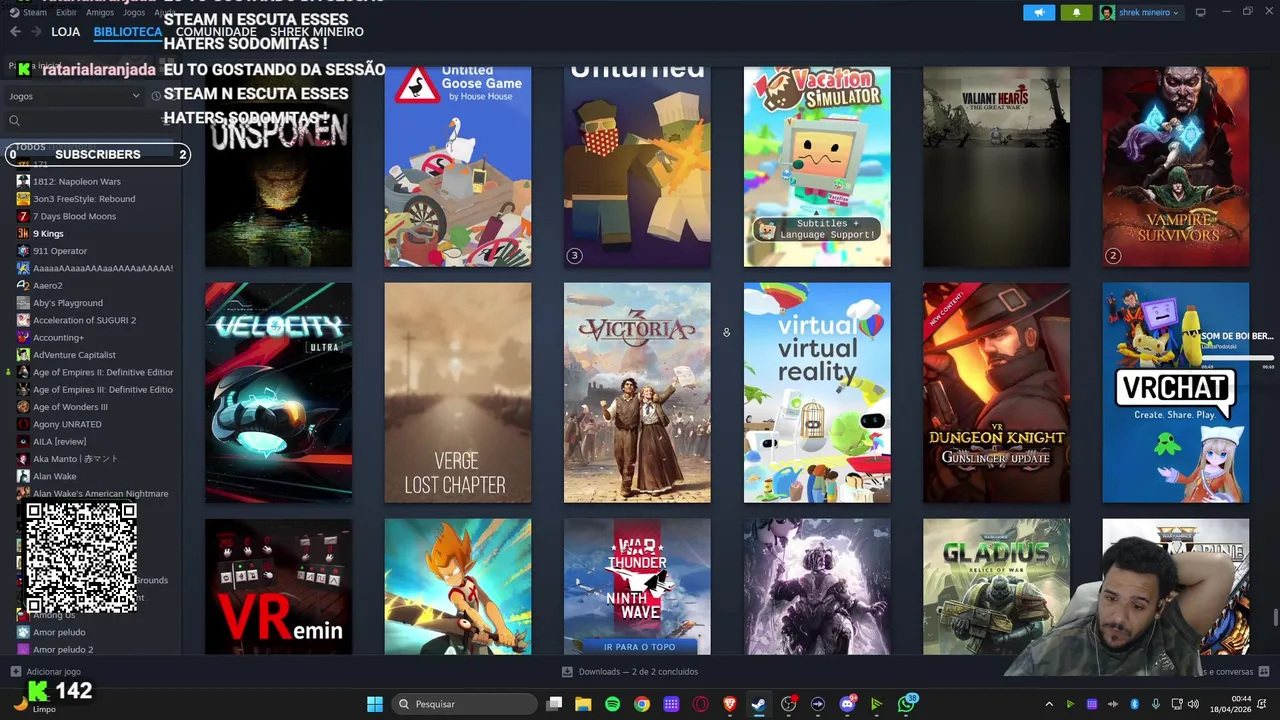Viewport: 1280px width, 720px height.
Task: Open WhatsApp from the taskbar
Action: tap(907, 704)
